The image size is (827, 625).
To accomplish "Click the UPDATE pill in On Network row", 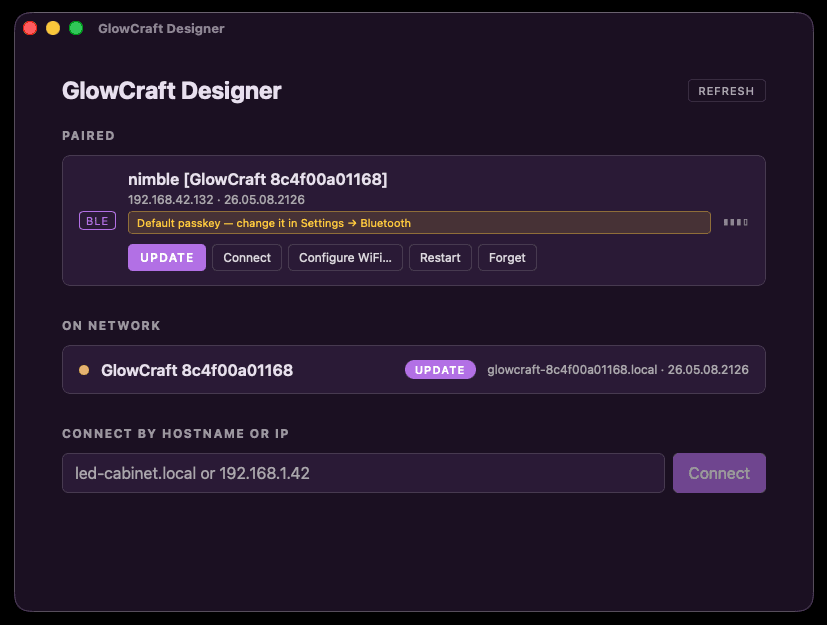I will click(440, 370).
